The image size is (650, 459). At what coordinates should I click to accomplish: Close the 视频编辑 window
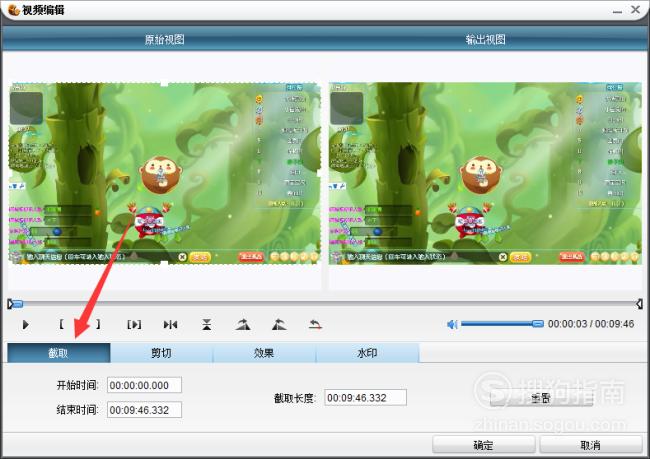(635, 10)
